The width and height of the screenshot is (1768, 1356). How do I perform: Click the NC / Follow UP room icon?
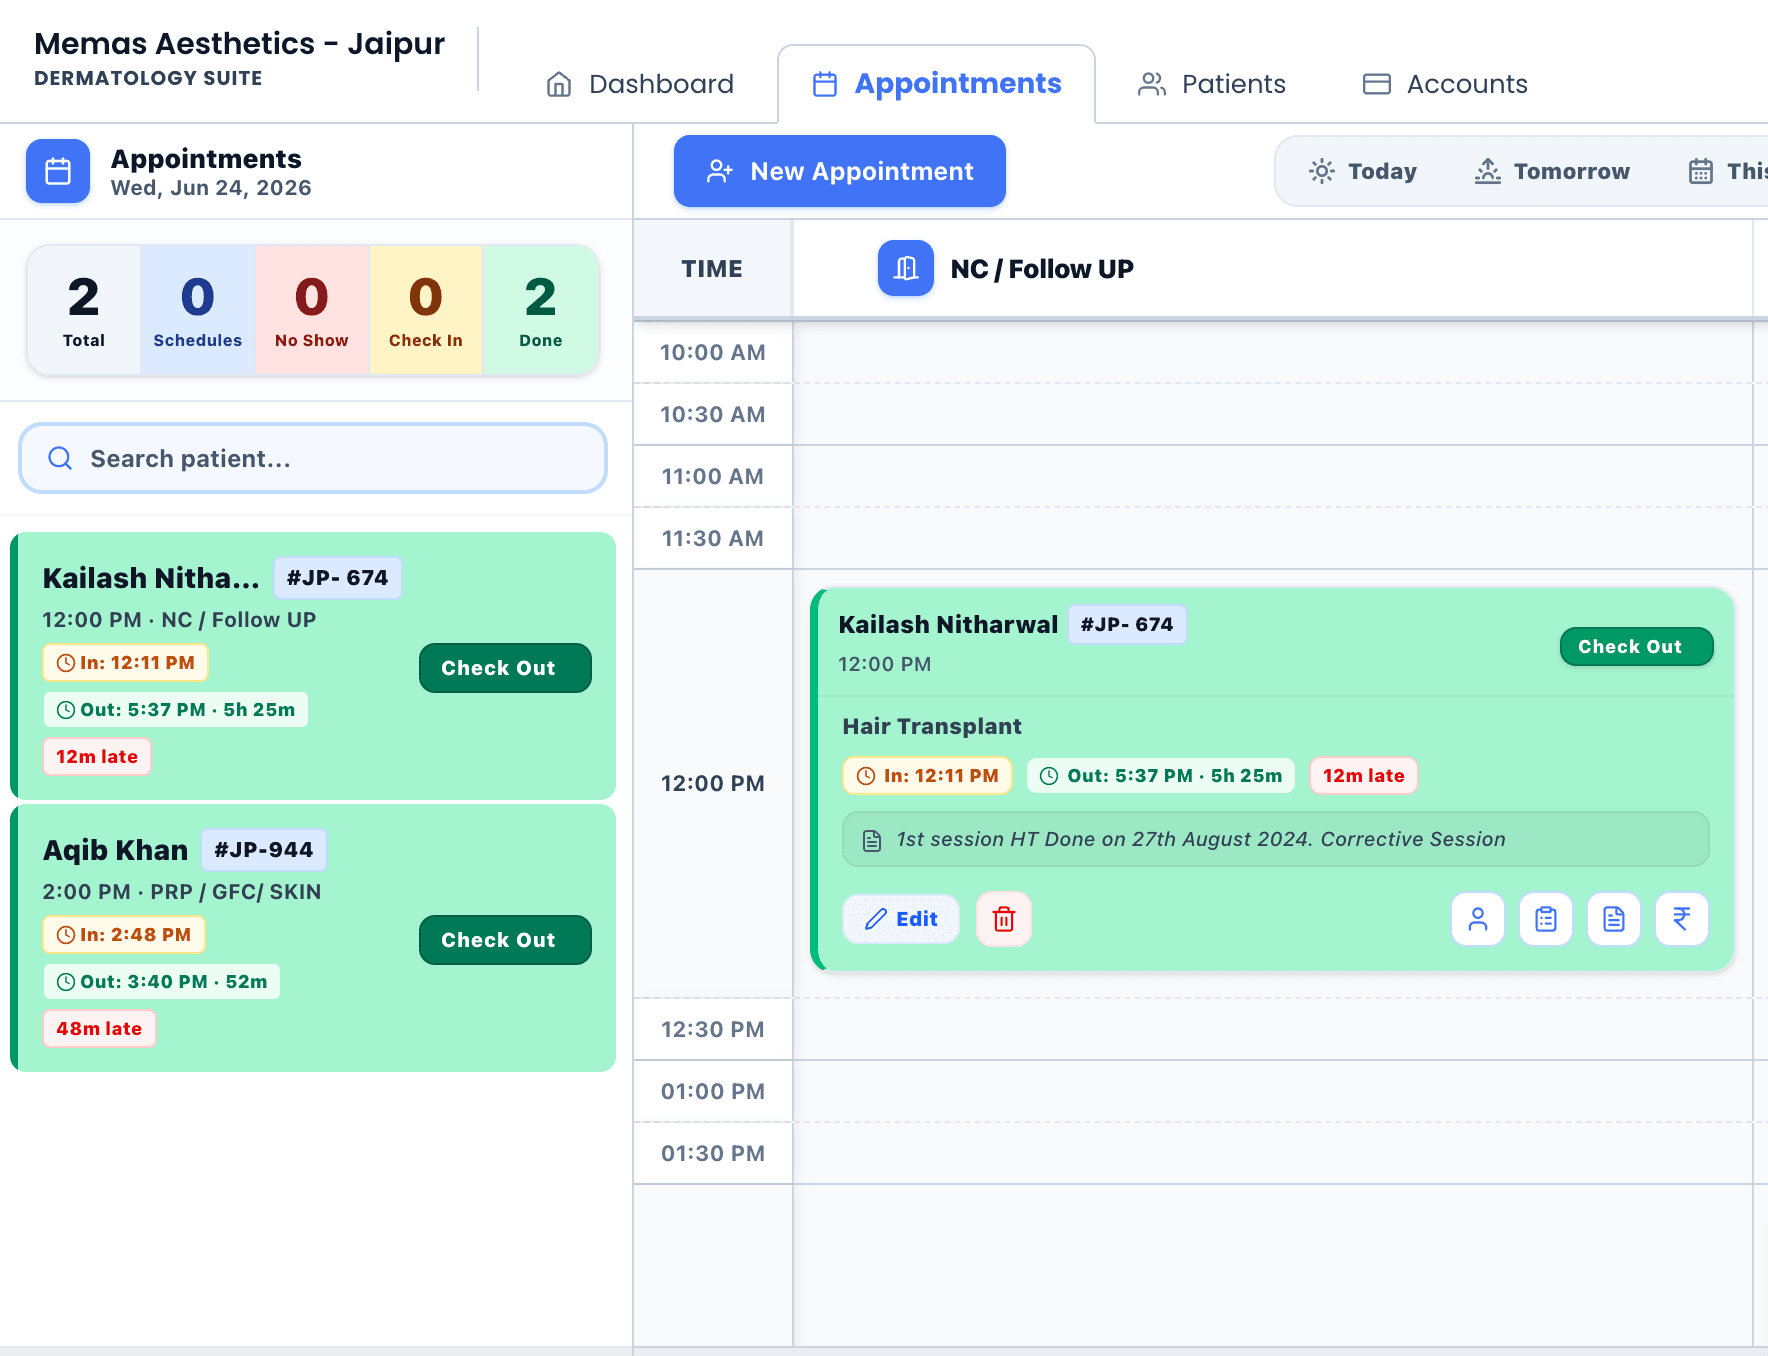[906, 268]
